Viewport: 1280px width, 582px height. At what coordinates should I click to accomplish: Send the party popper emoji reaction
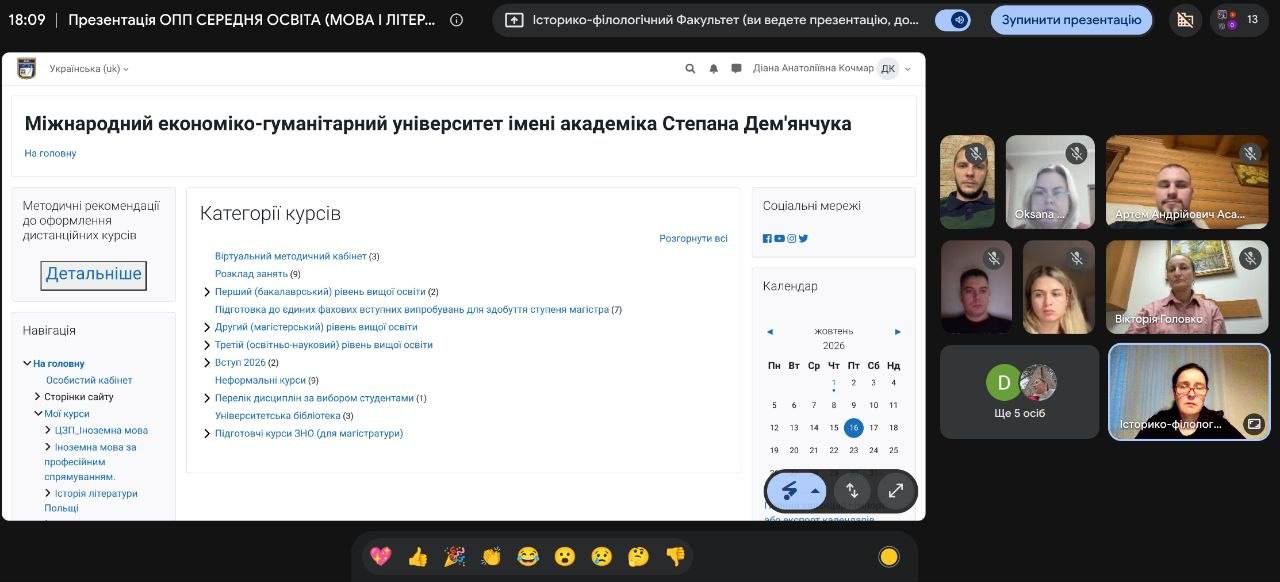click(454, 557)
